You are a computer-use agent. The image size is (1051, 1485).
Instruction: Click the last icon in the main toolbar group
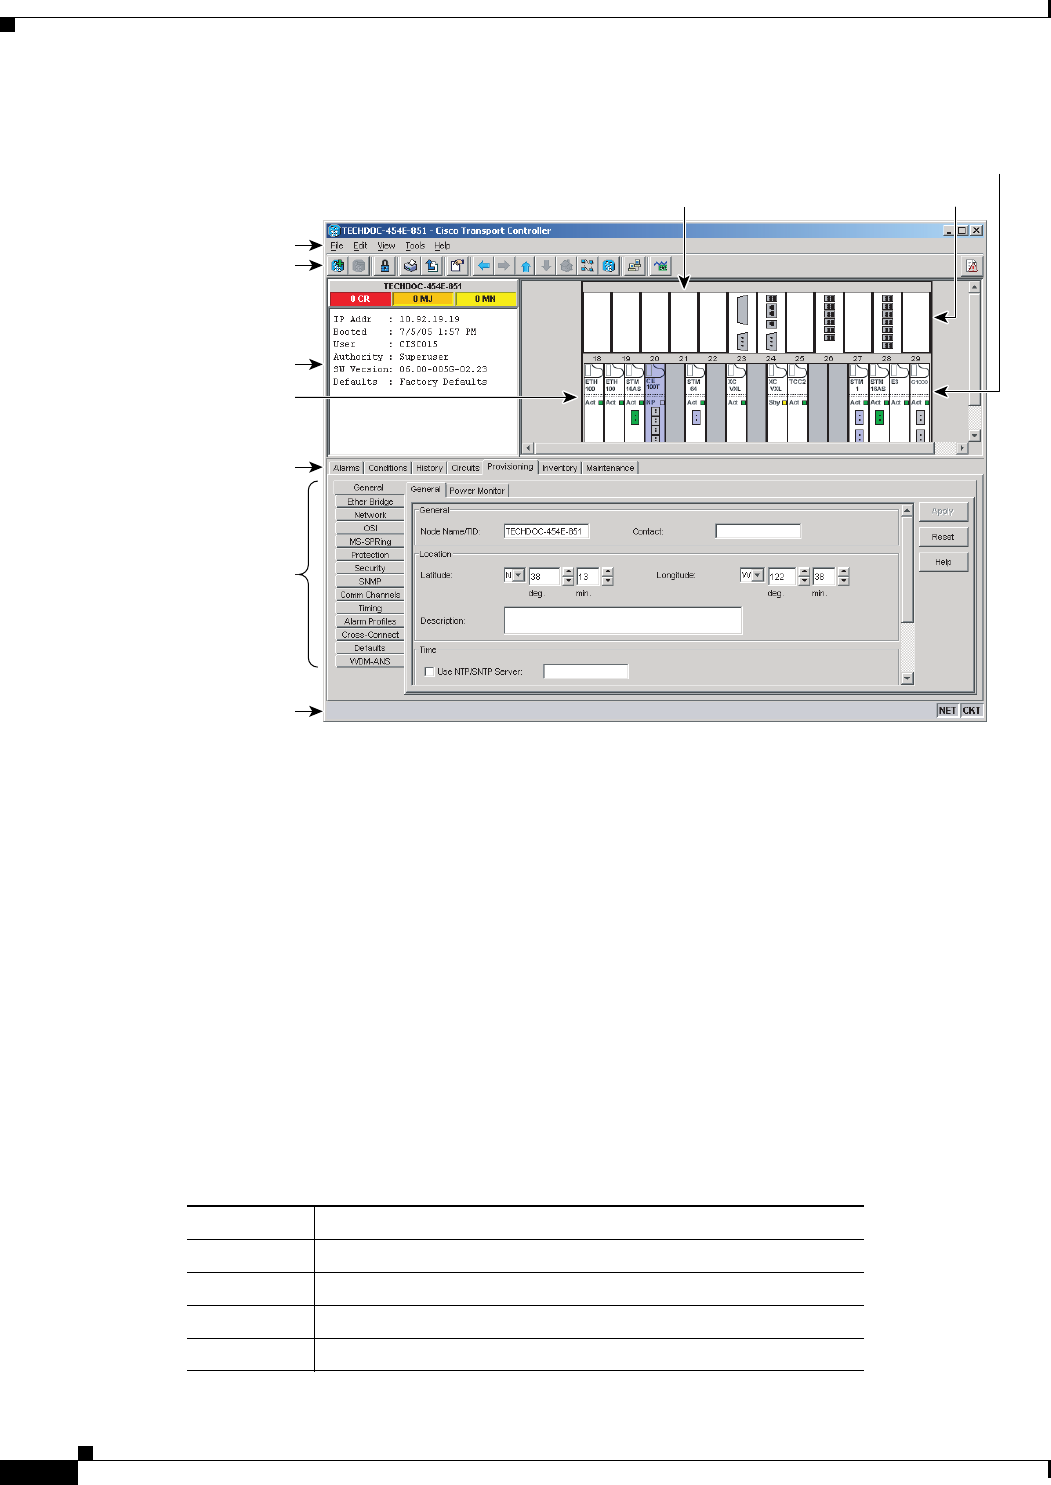[661, 266]
